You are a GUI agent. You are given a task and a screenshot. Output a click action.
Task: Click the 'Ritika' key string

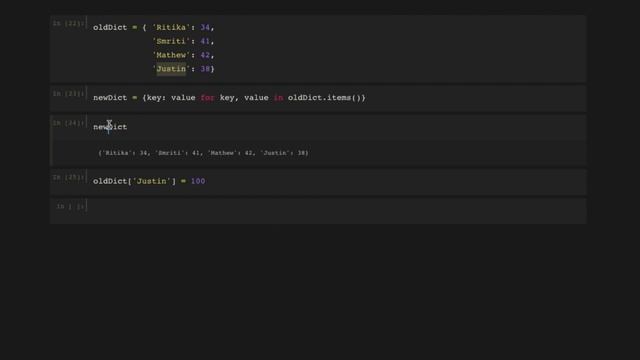[171, 27]
